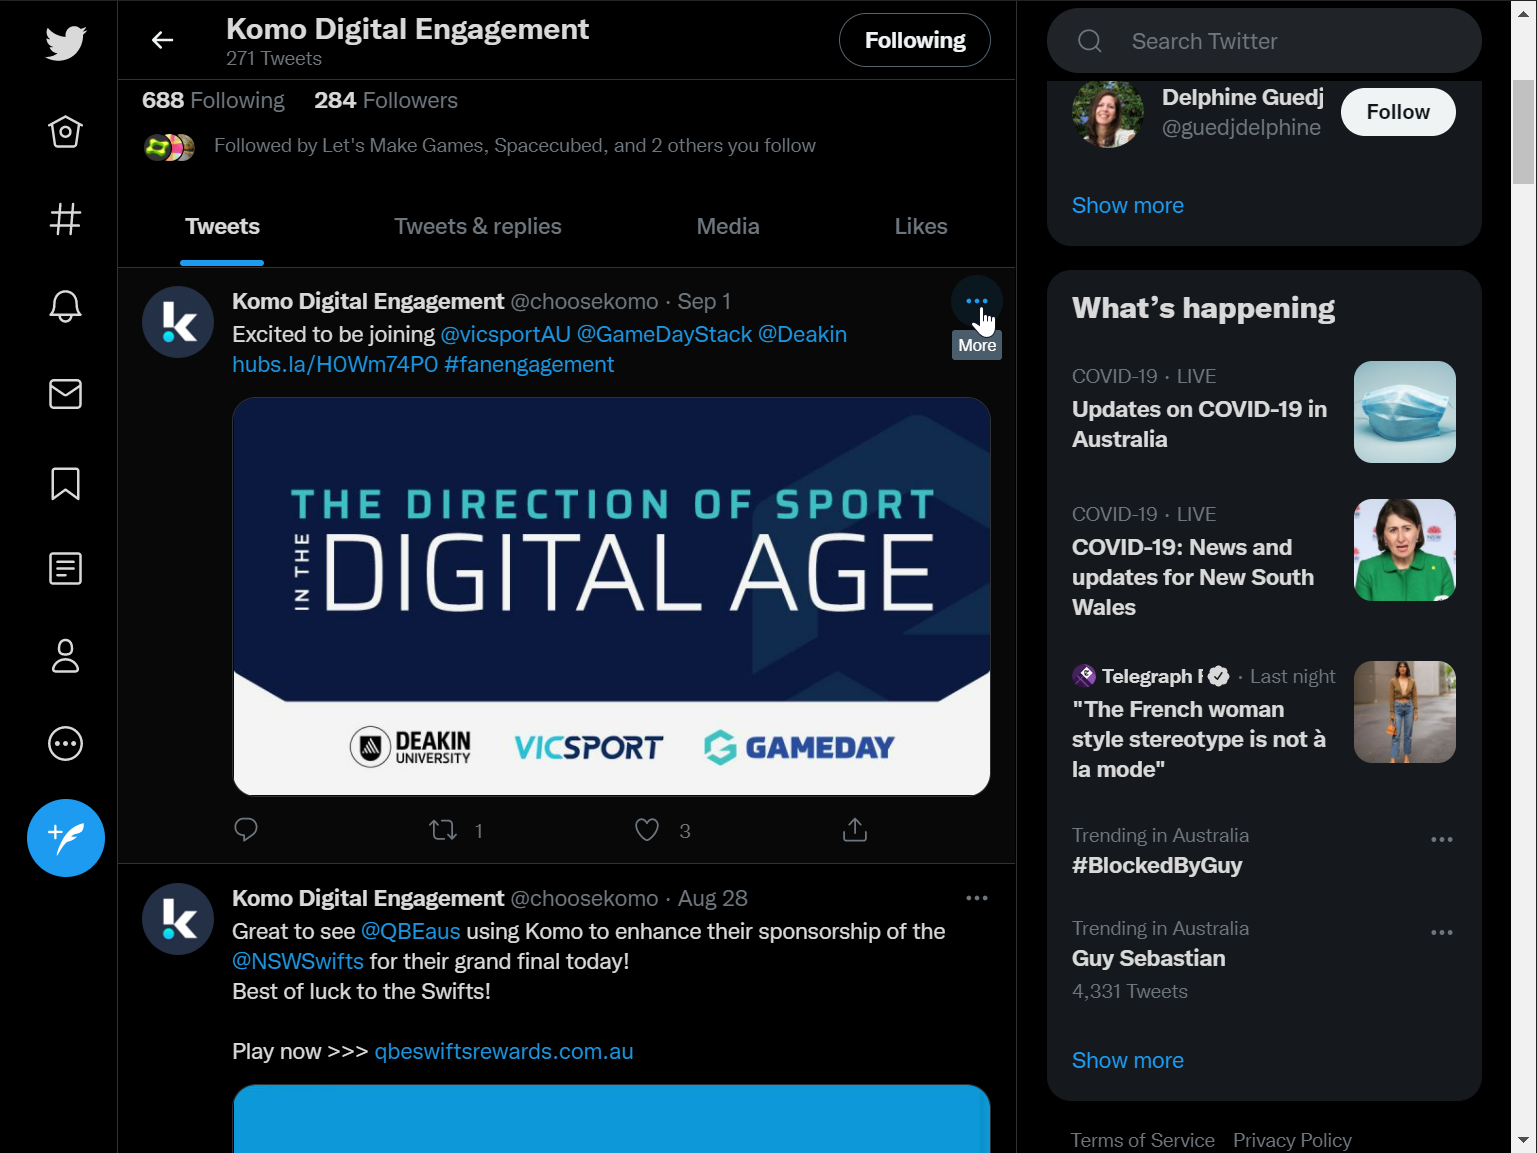Screen dimensions: 1537x1153
Task: Open Lists icon in sidebar
Action: point(66,569)
